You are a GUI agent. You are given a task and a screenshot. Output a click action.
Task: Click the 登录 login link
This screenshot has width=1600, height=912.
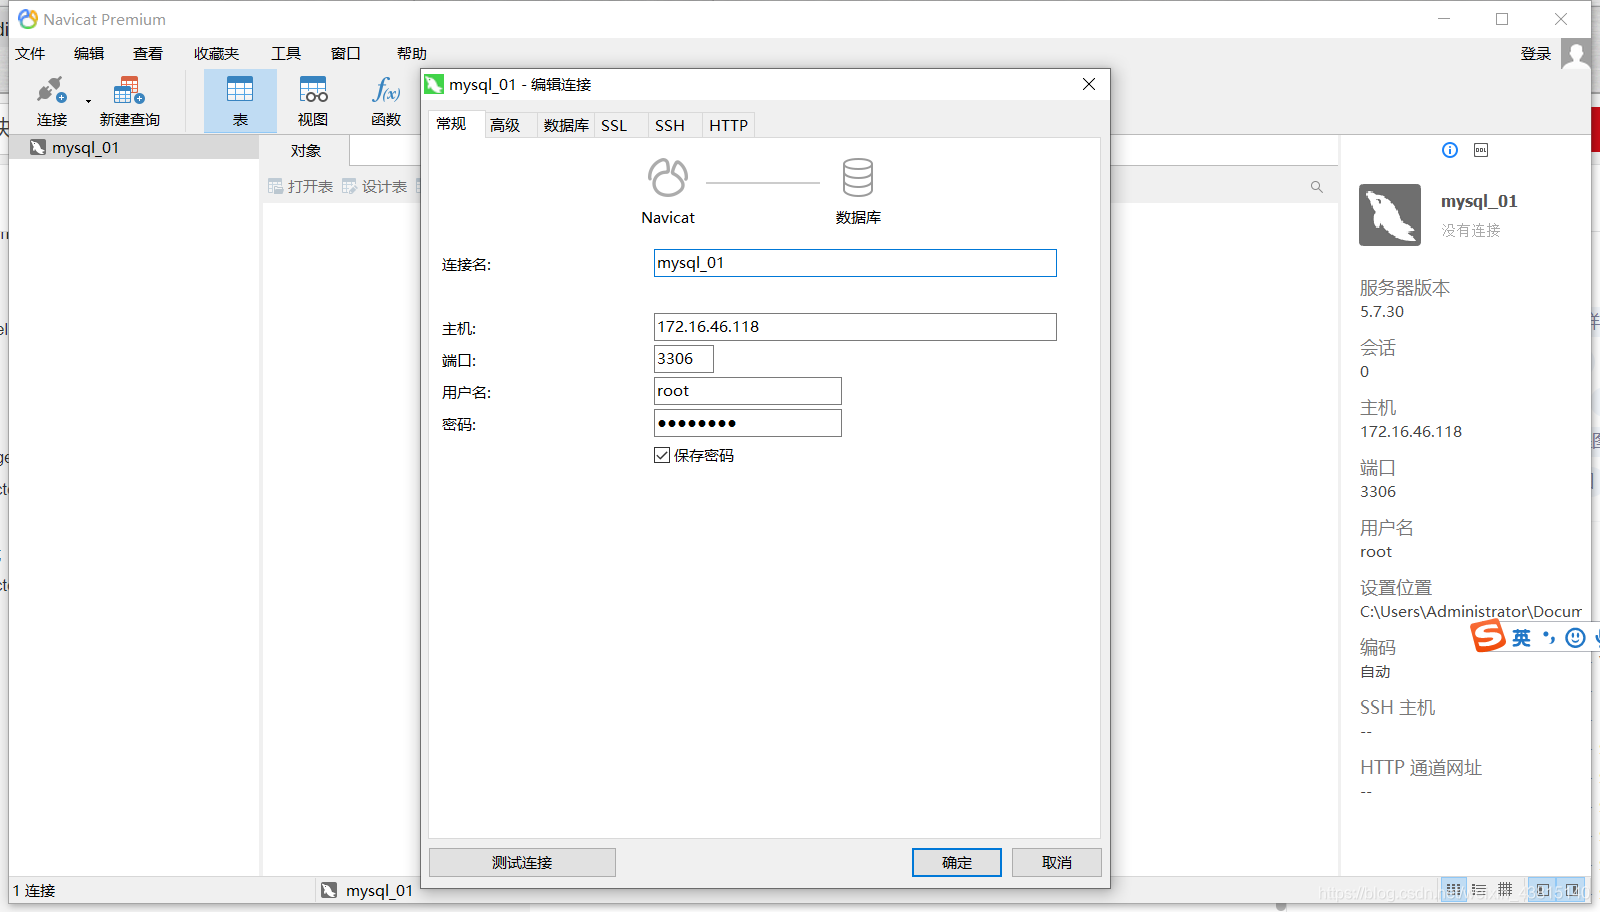[1535, 54]
